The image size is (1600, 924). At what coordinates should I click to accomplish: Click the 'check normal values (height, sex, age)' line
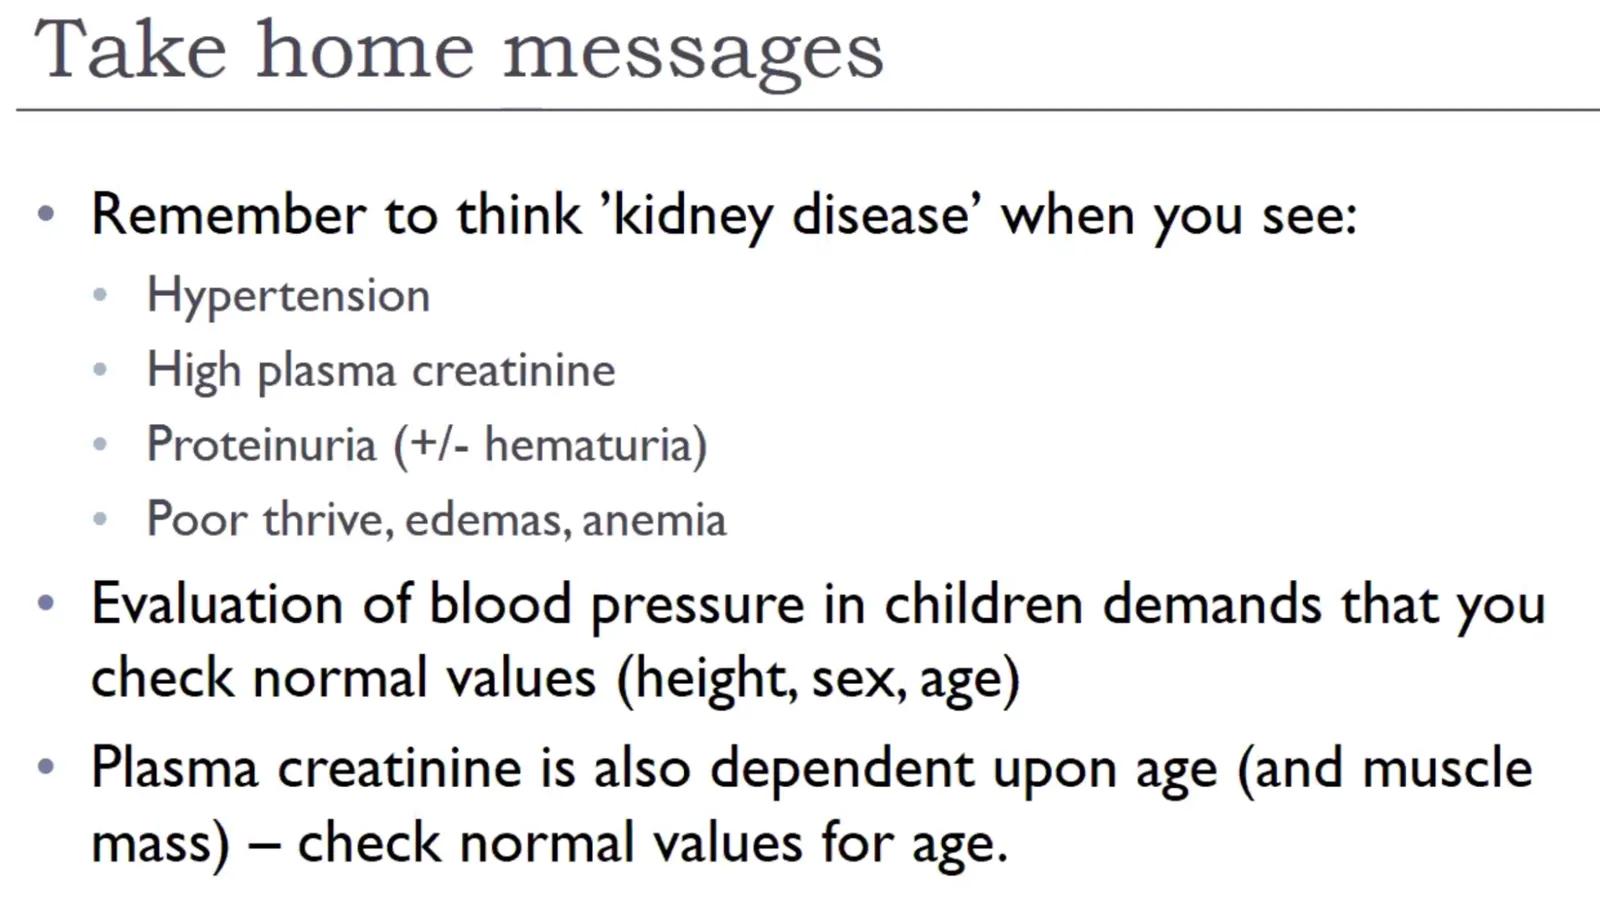point(555,680)
